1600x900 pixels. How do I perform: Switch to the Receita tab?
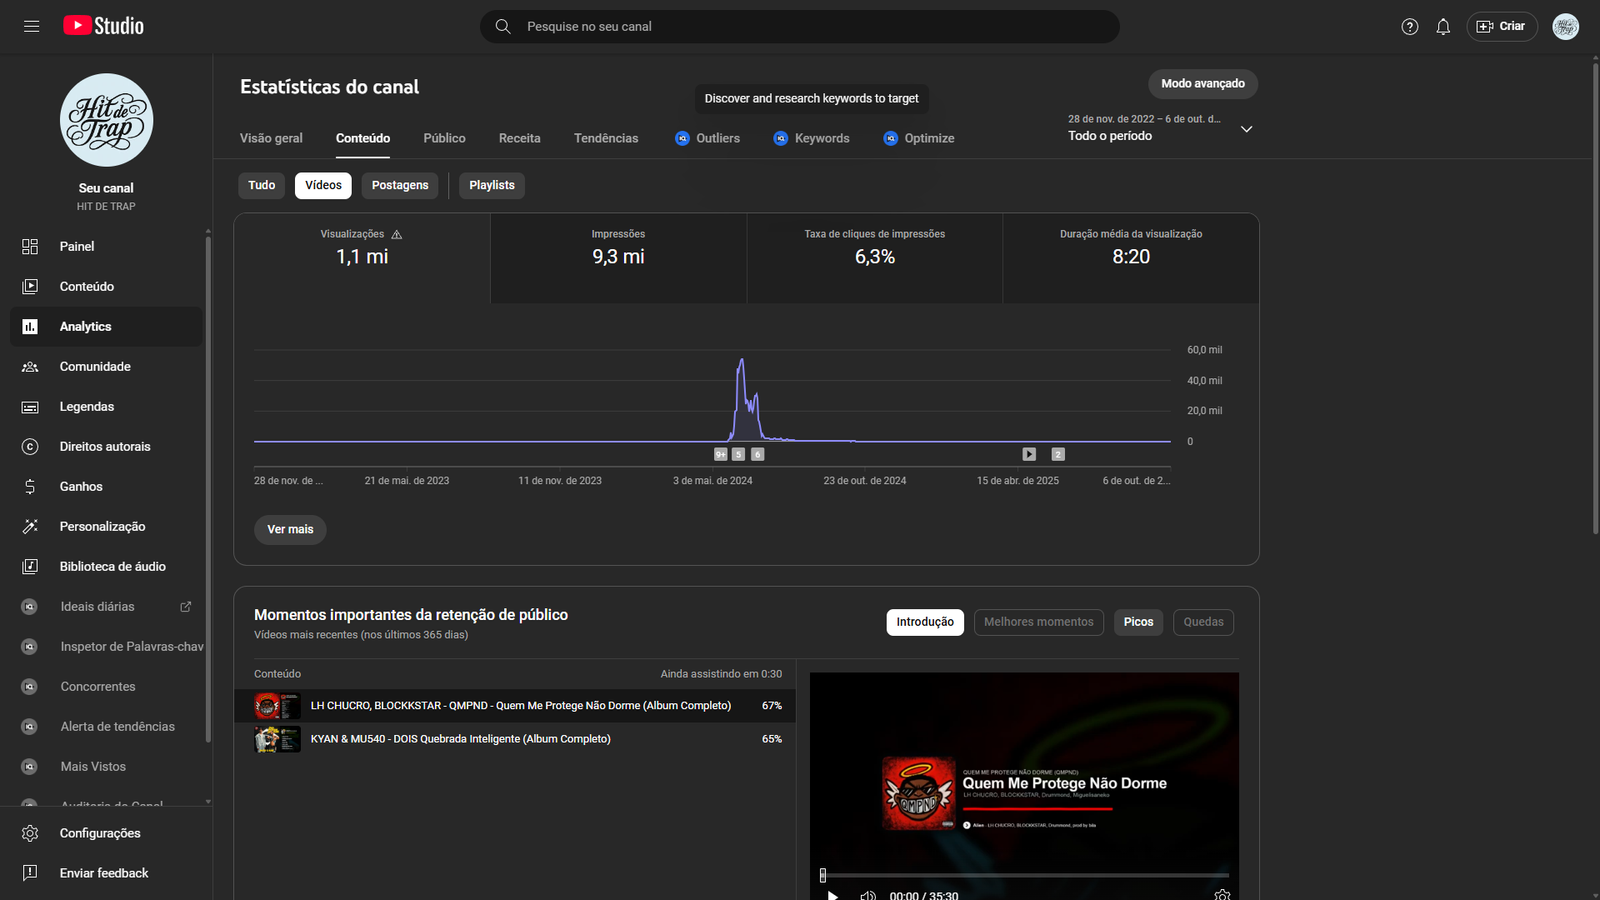point(519,139)
